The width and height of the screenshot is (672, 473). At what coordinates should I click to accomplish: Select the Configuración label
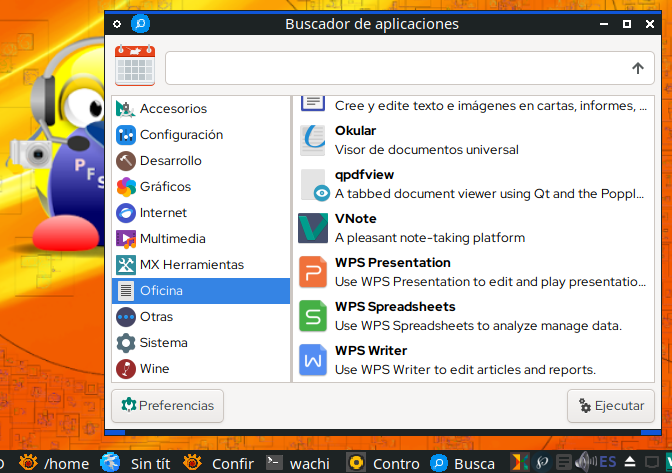[x=181, y=135]
